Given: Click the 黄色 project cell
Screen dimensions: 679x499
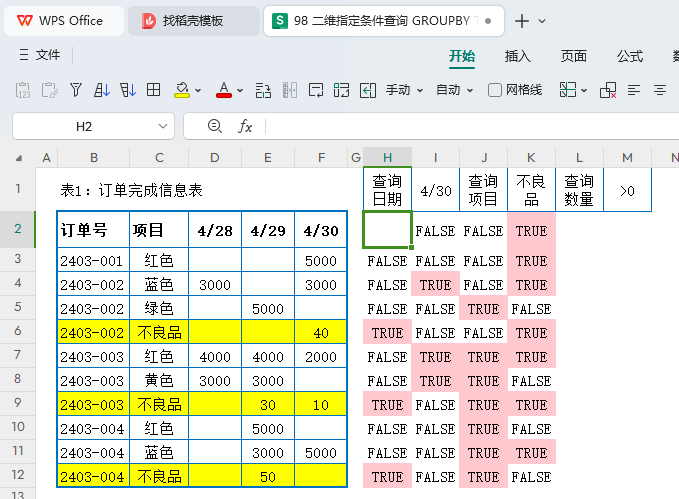Looking at the screenshot, I should click(159, 380).
